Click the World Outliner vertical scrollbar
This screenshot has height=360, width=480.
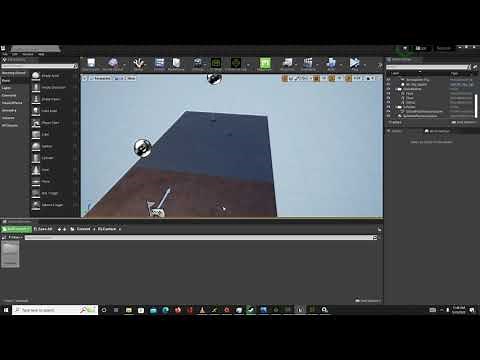tap(476, 106)
